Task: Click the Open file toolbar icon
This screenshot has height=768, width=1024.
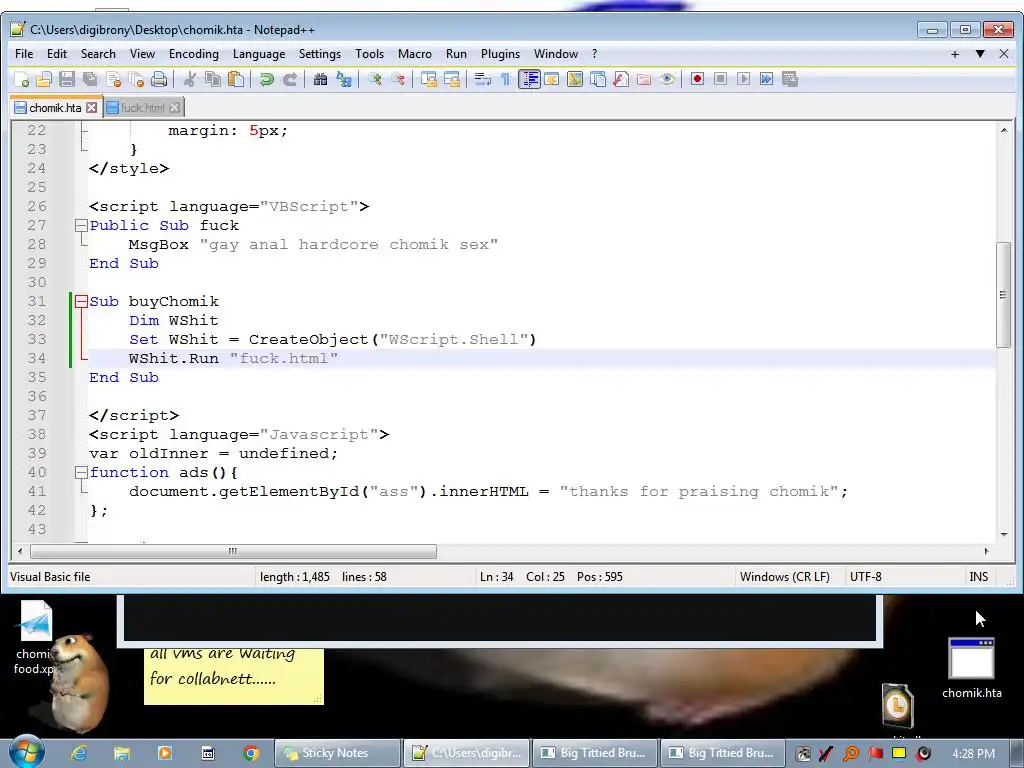Action: (44, 80)
